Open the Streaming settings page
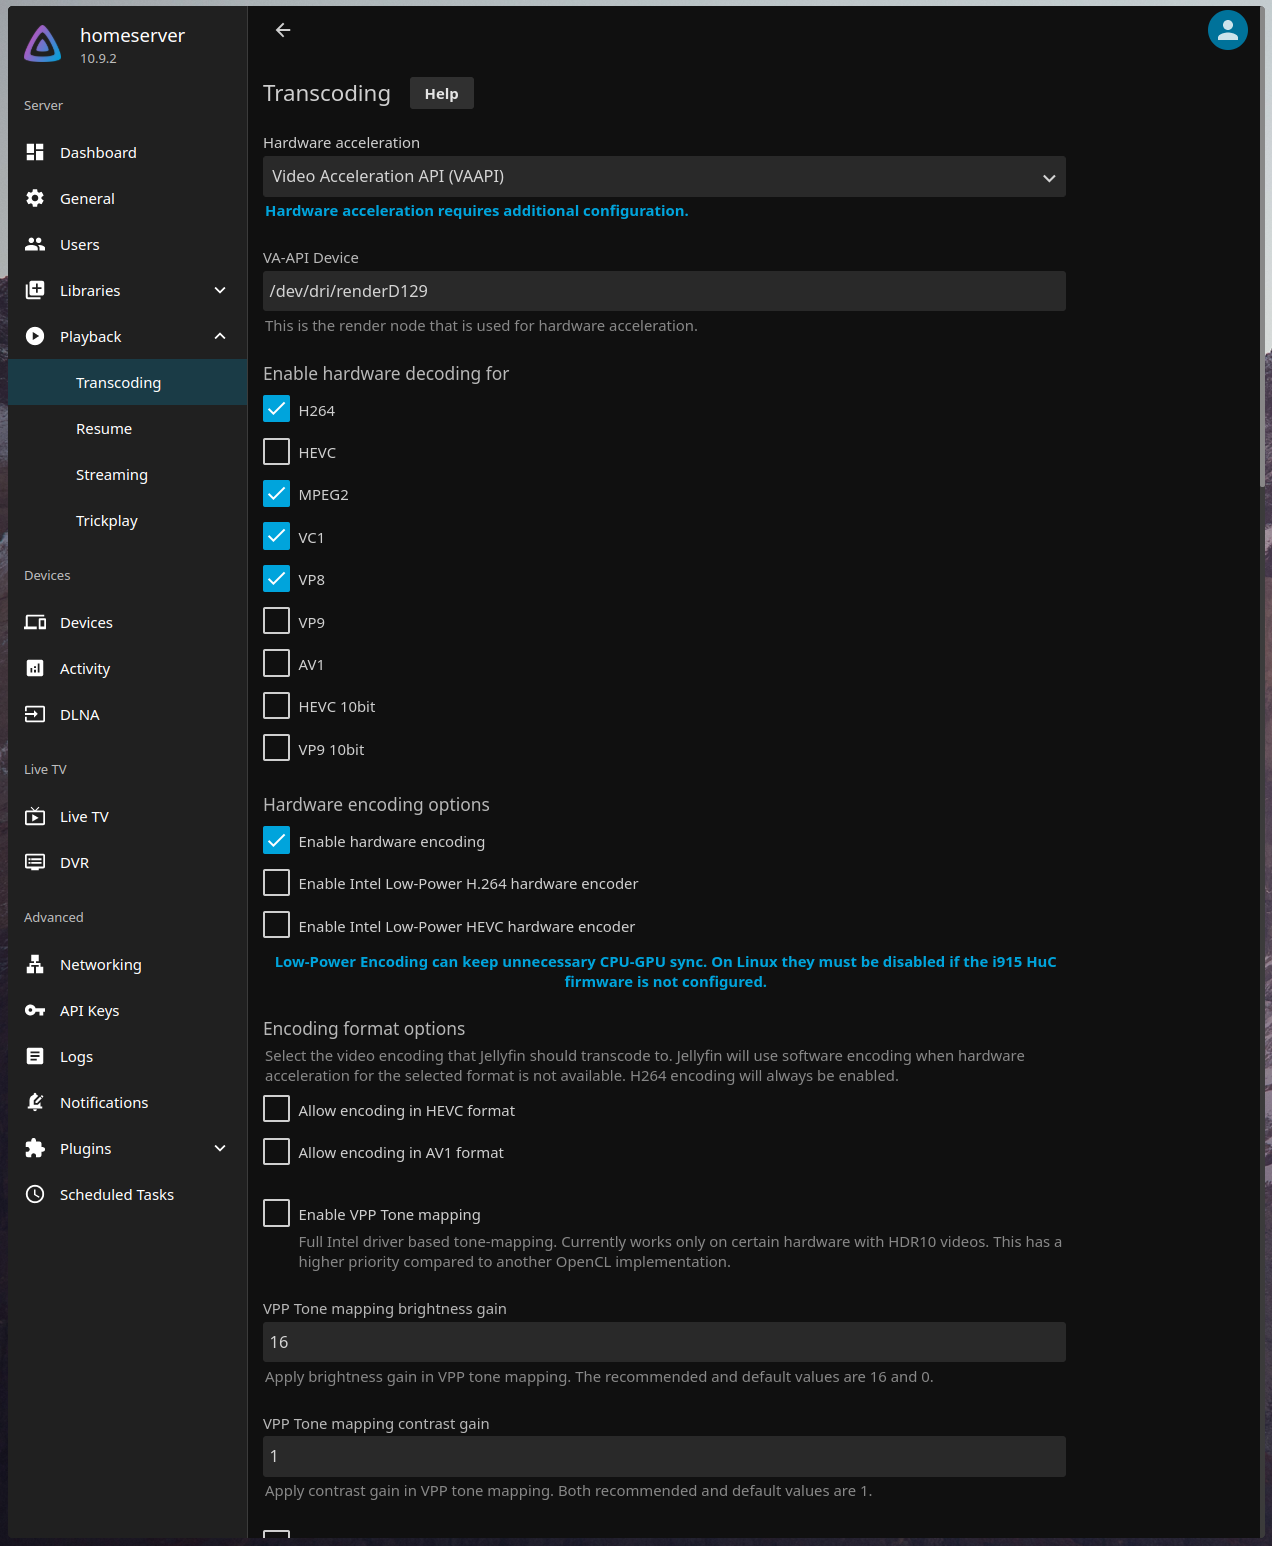The image size is (1272, 1546). point(112,475)
